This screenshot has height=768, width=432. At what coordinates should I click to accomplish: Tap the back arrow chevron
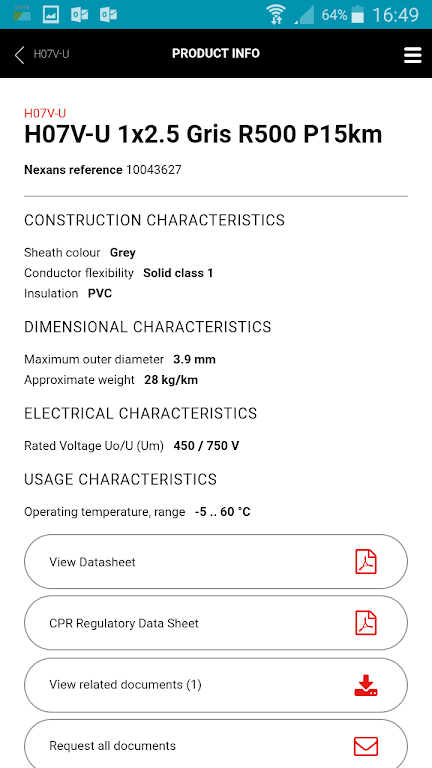tap(19, 55)
